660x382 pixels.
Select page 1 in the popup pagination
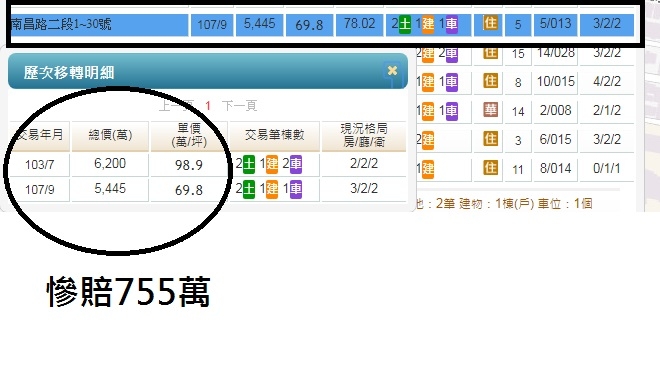[208, 106]
